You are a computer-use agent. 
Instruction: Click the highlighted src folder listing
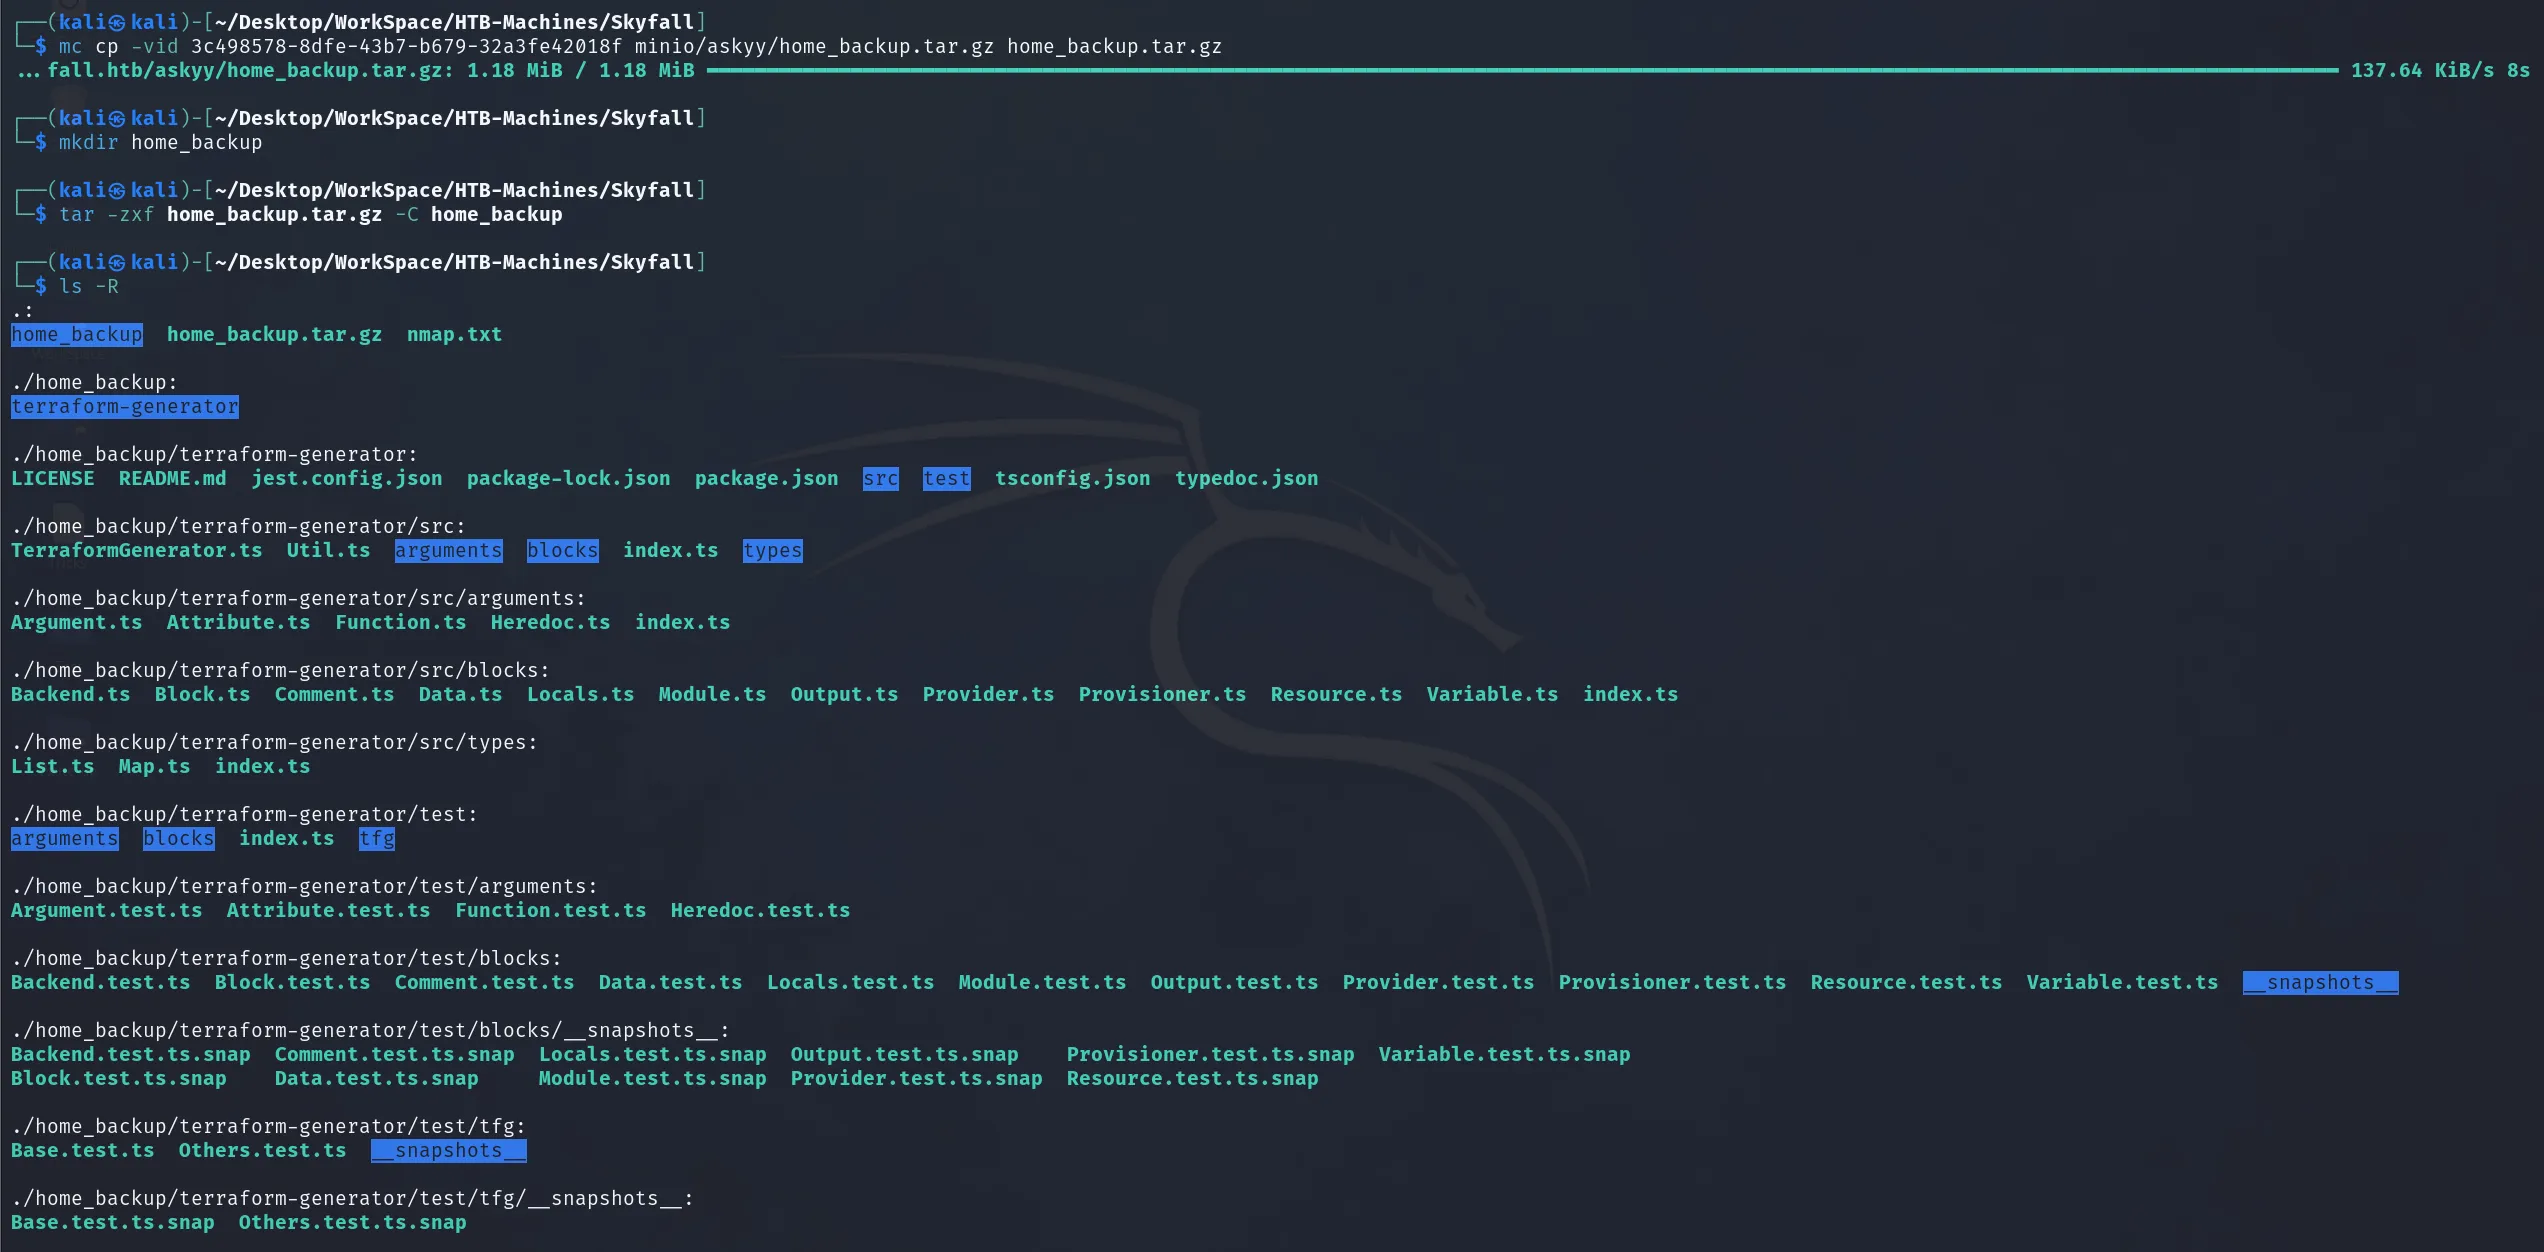click(881, 479)
